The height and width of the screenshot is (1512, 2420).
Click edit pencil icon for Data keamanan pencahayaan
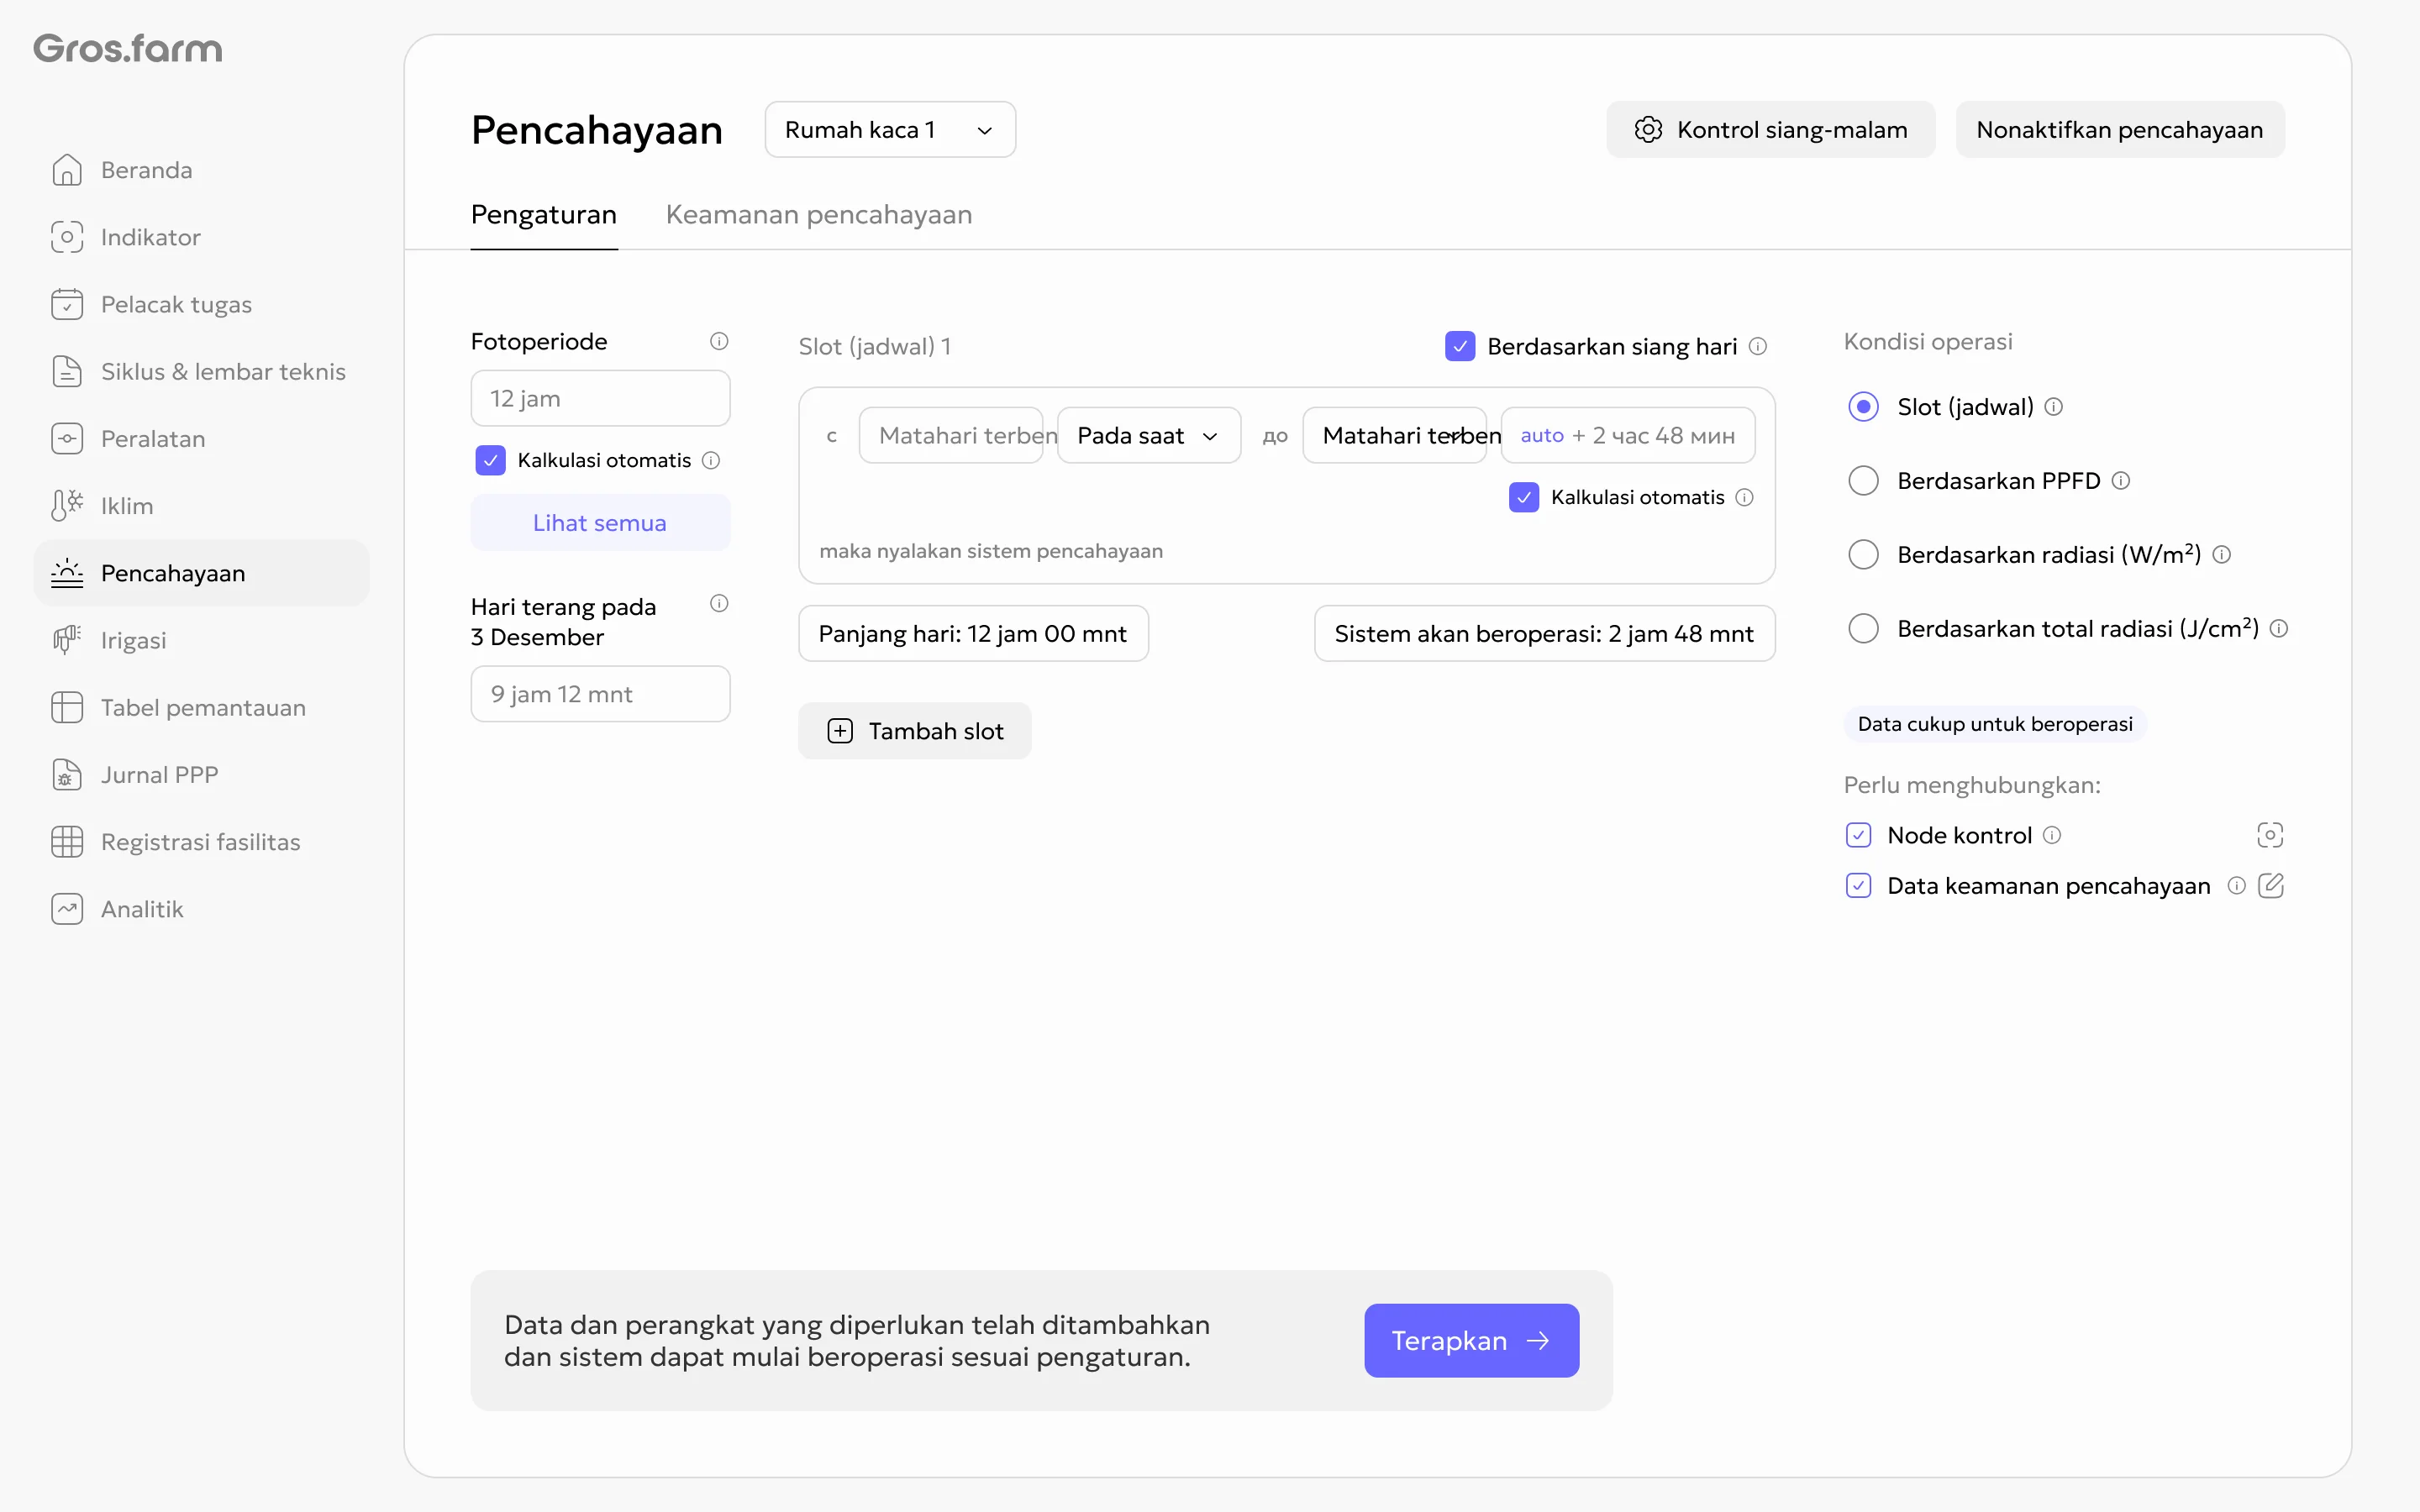coord(2271,885)
